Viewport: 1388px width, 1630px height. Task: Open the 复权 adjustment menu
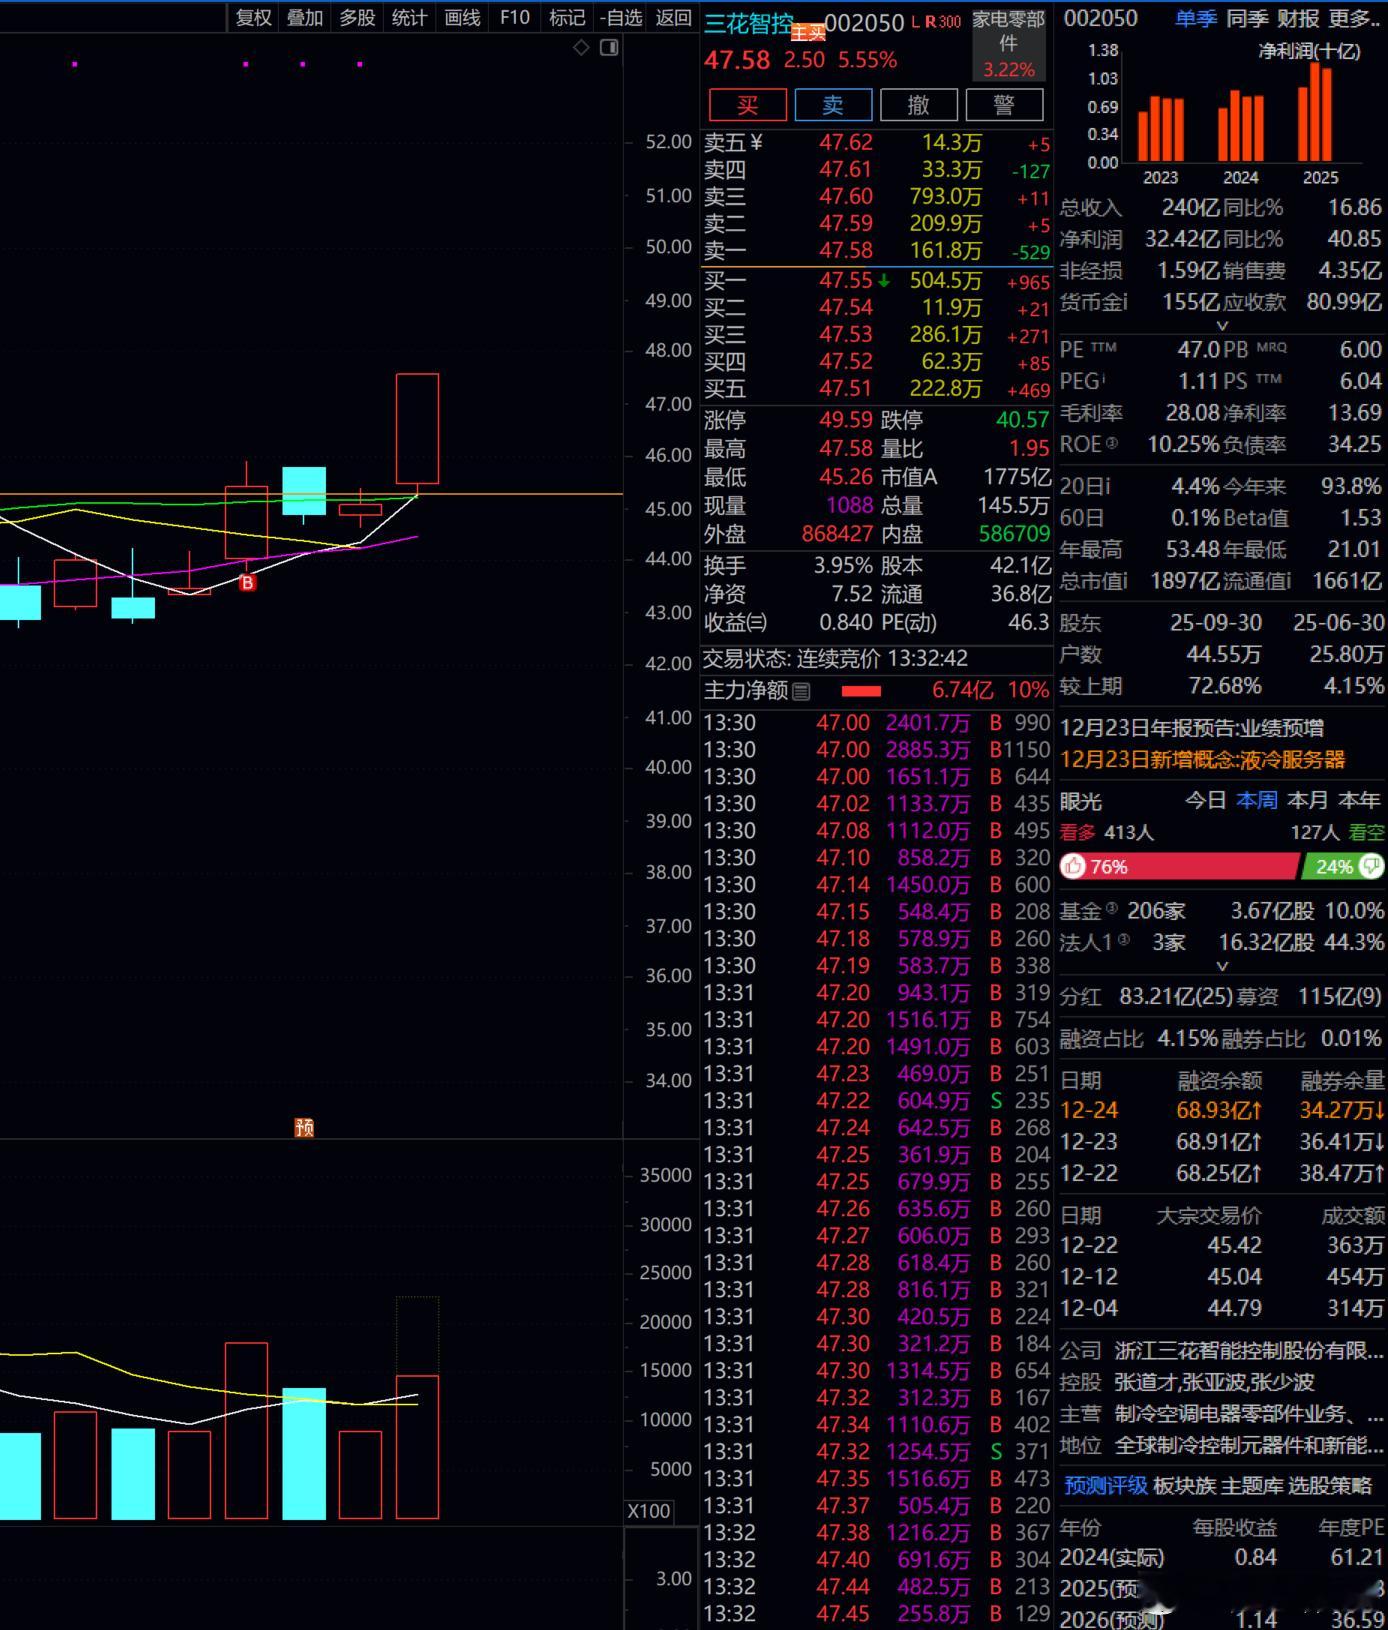pyautogui.click(x=253, y=17)
